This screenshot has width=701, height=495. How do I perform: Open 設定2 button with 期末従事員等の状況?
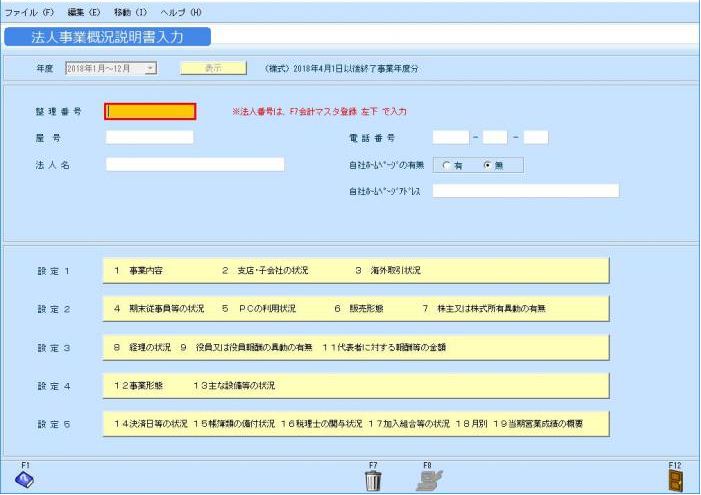tap(356, 309)
